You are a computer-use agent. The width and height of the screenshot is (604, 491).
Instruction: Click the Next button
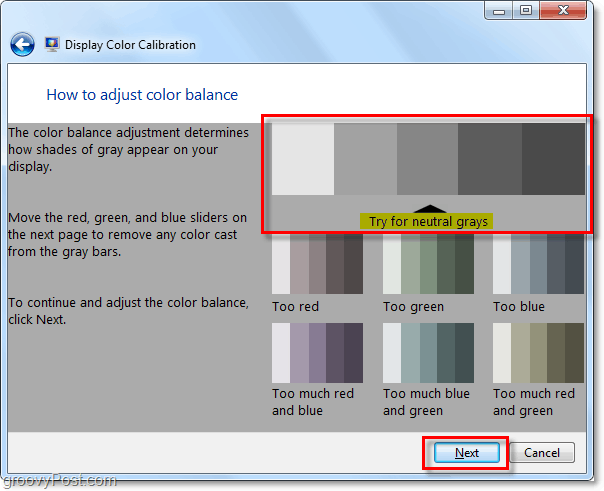466,453
